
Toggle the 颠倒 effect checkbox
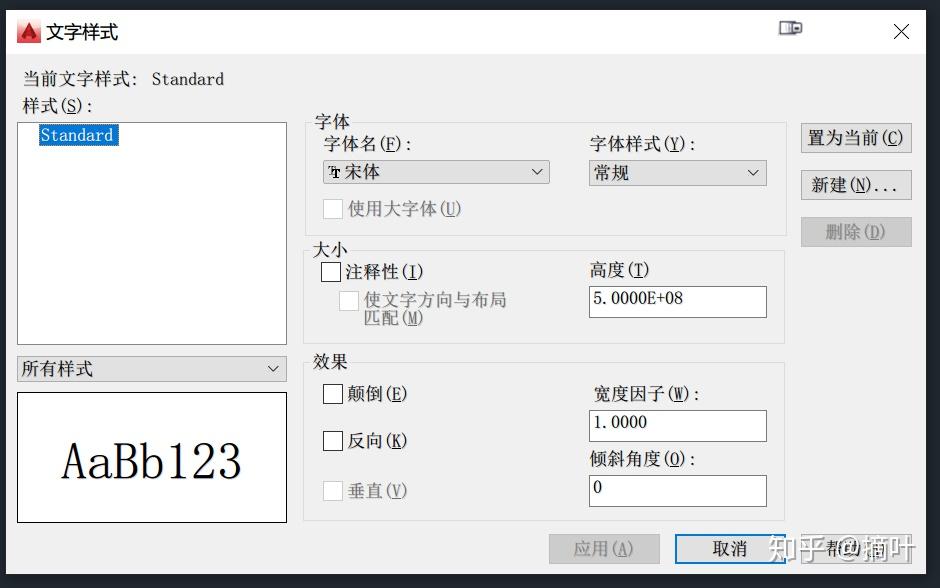333,394
